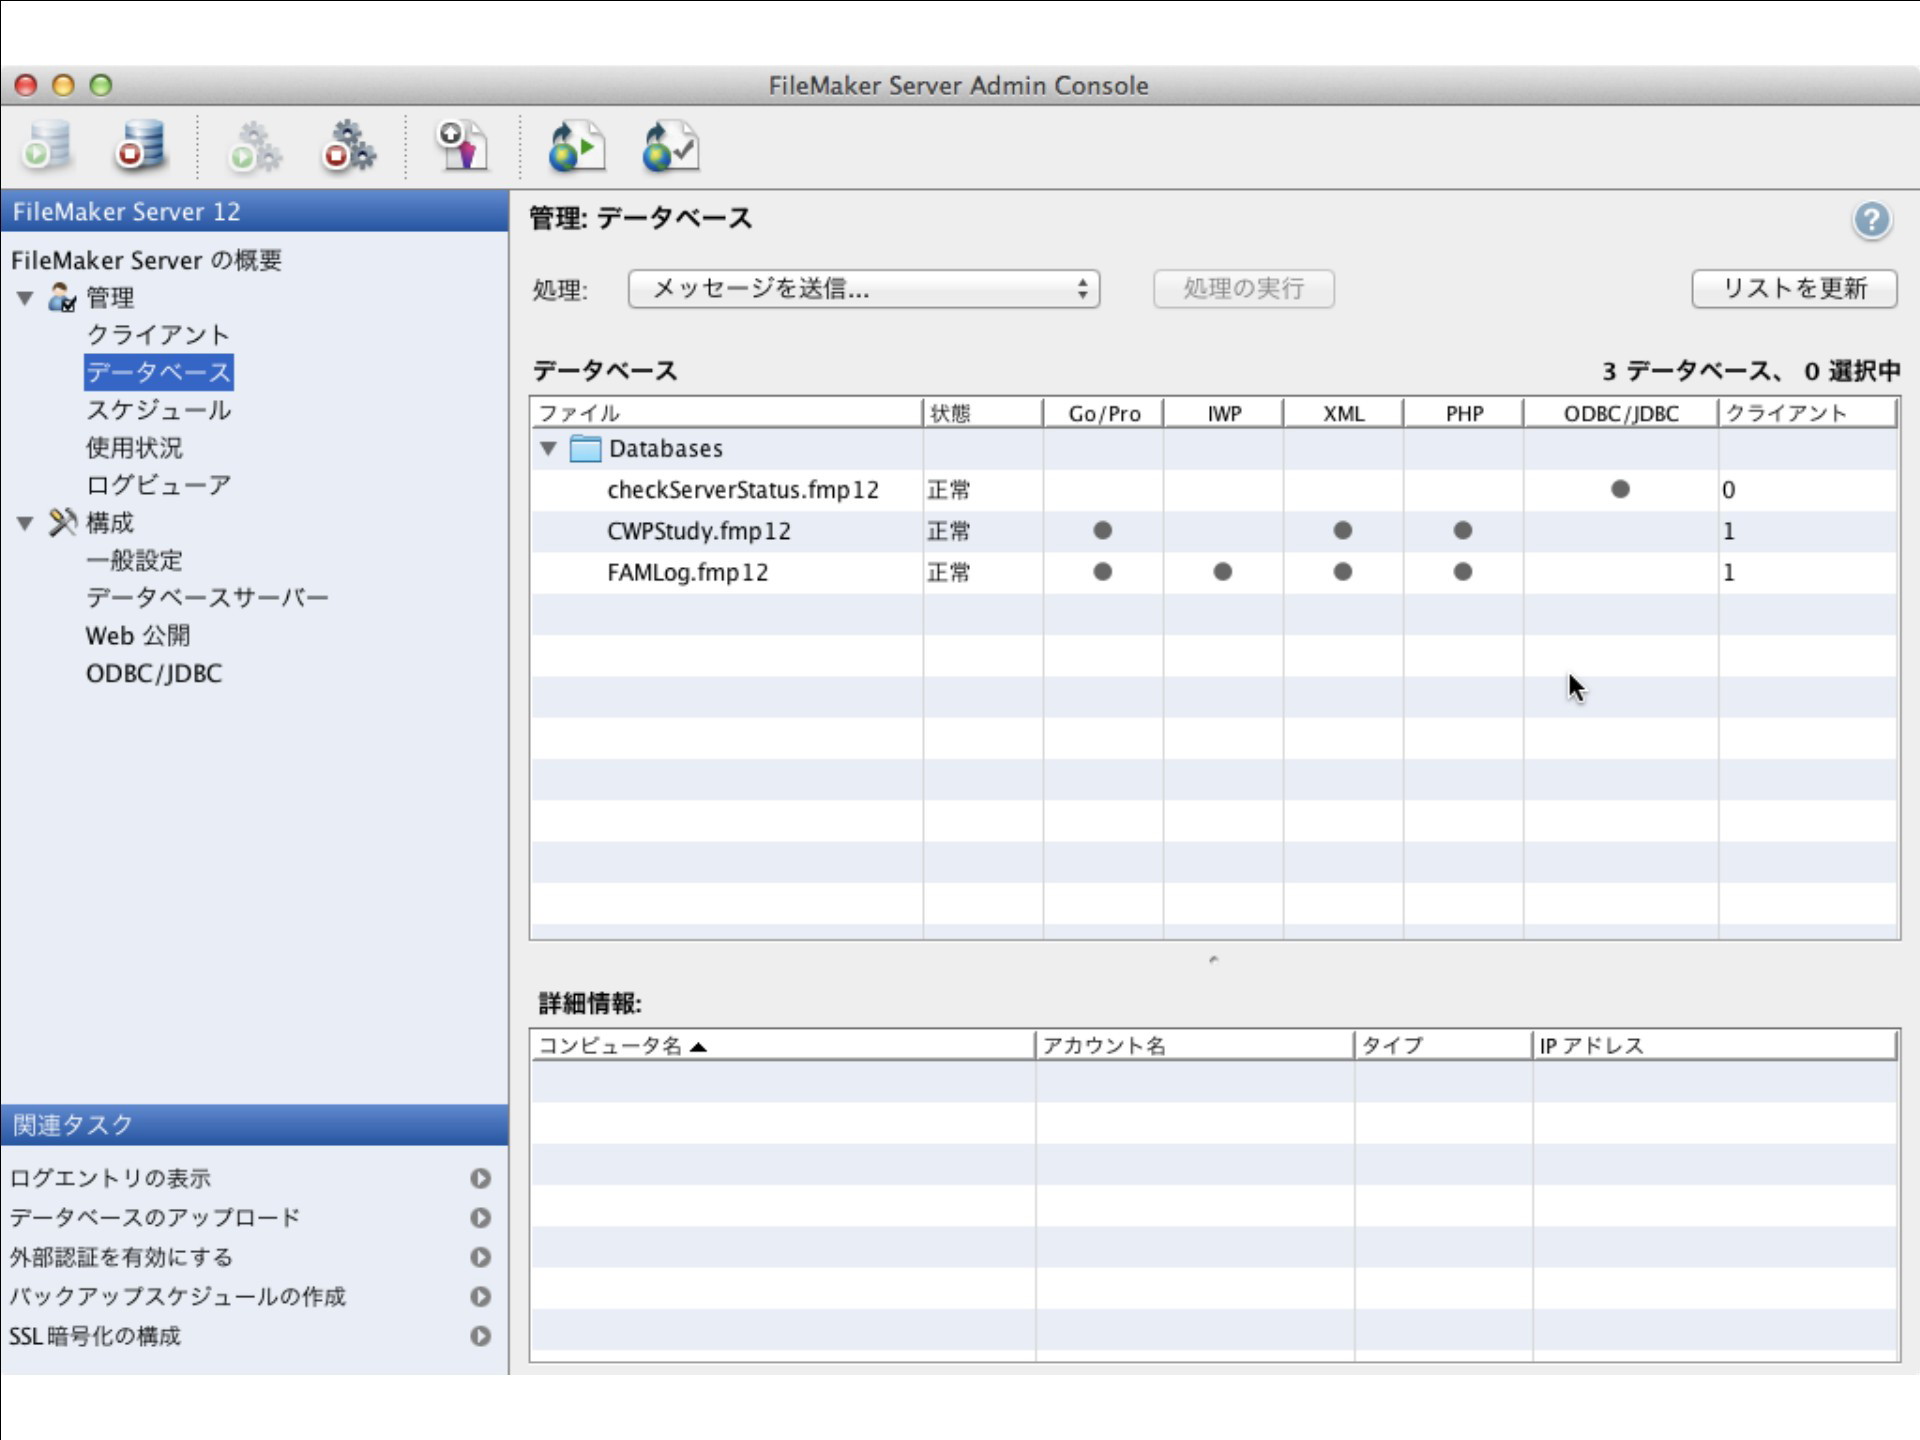Click the 状態 column header
1920x1440 pixels.
pos(982,413)
